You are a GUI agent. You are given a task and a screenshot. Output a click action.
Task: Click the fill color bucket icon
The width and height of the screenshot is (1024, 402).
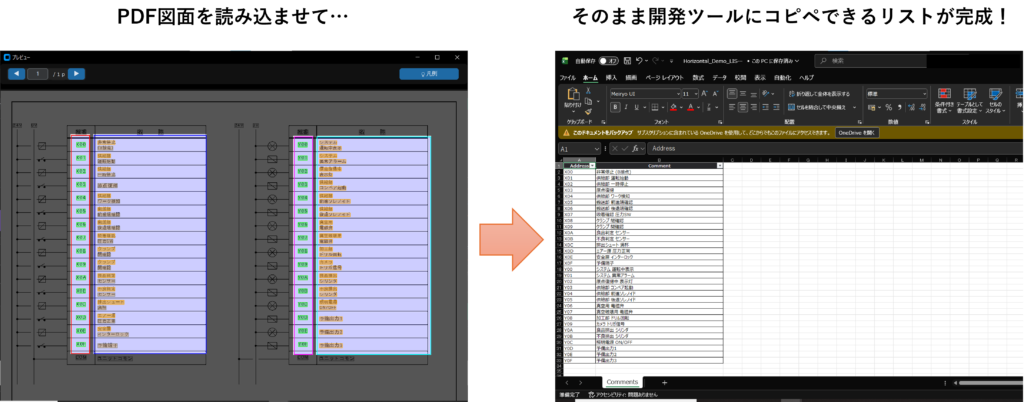pyautogui.click(x=676, y=107)
